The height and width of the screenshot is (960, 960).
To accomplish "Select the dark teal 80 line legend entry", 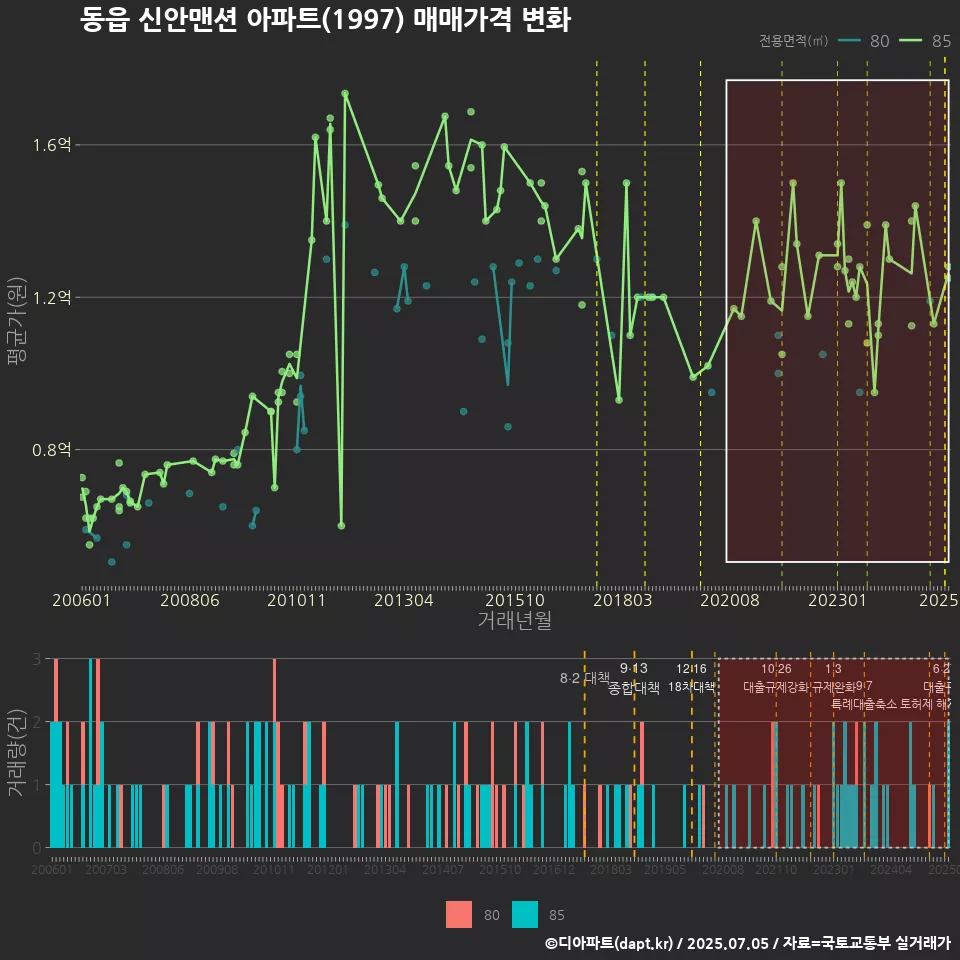I will [864, 40].
